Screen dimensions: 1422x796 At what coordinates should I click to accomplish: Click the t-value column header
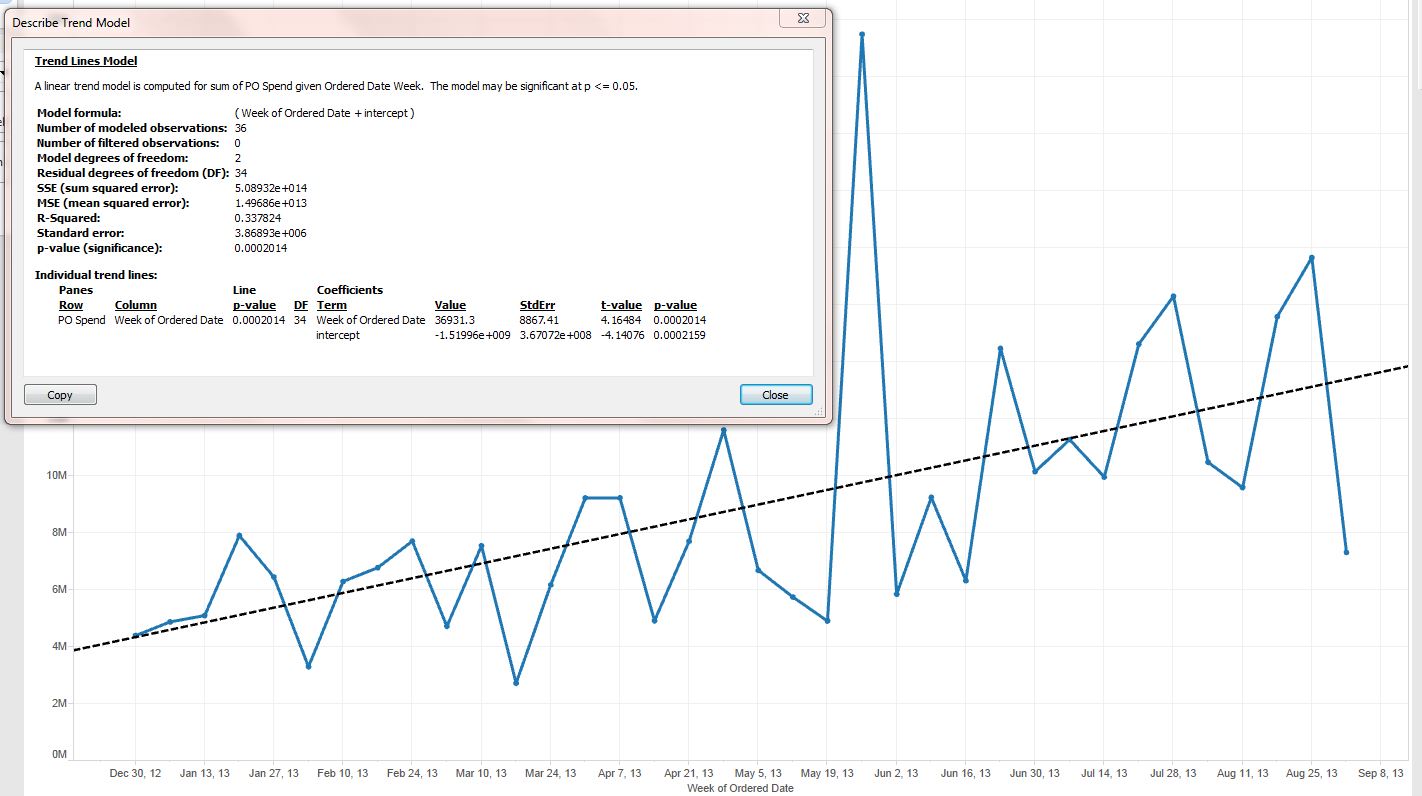coord(623,305)
